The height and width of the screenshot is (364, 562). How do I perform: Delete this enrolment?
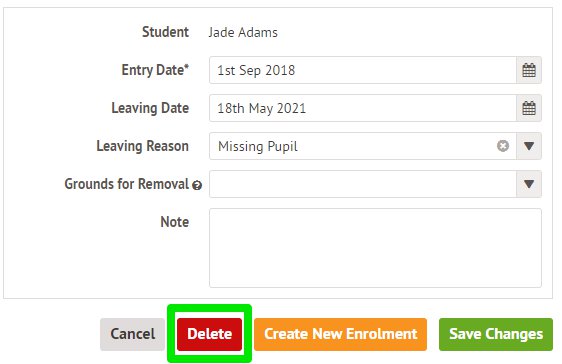click(209, 334)
